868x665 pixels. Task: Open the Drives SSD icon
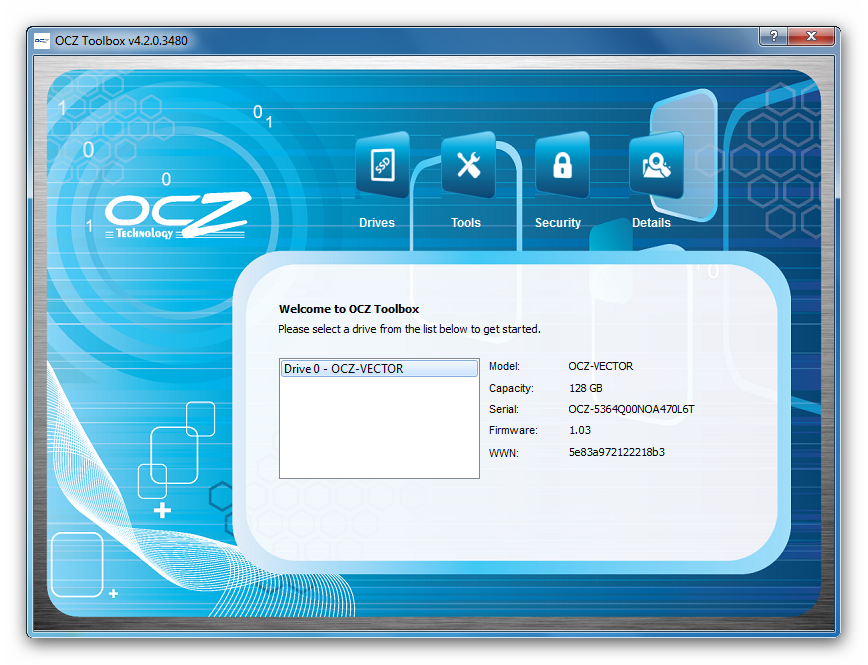pyautogui.click(x=383, y=165)
